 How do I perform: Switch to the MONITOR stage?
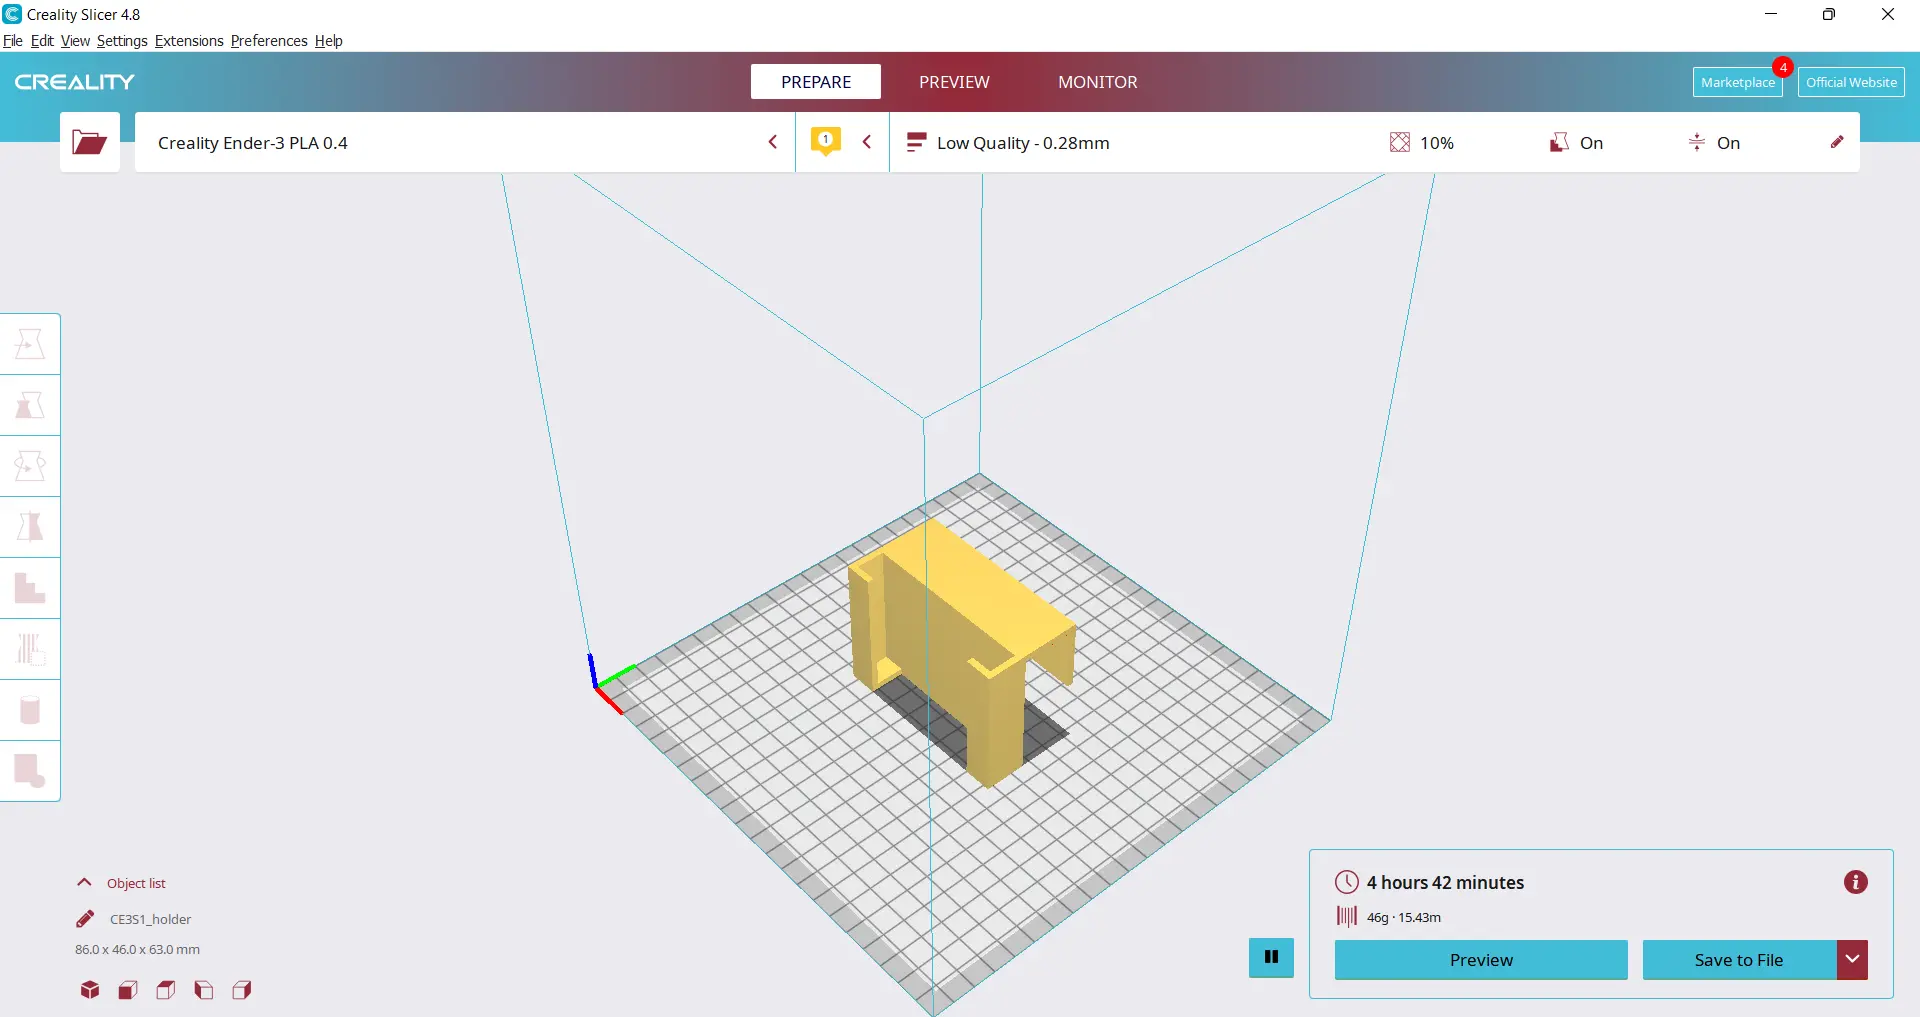pyautogui.click(x=1098, y=82)
